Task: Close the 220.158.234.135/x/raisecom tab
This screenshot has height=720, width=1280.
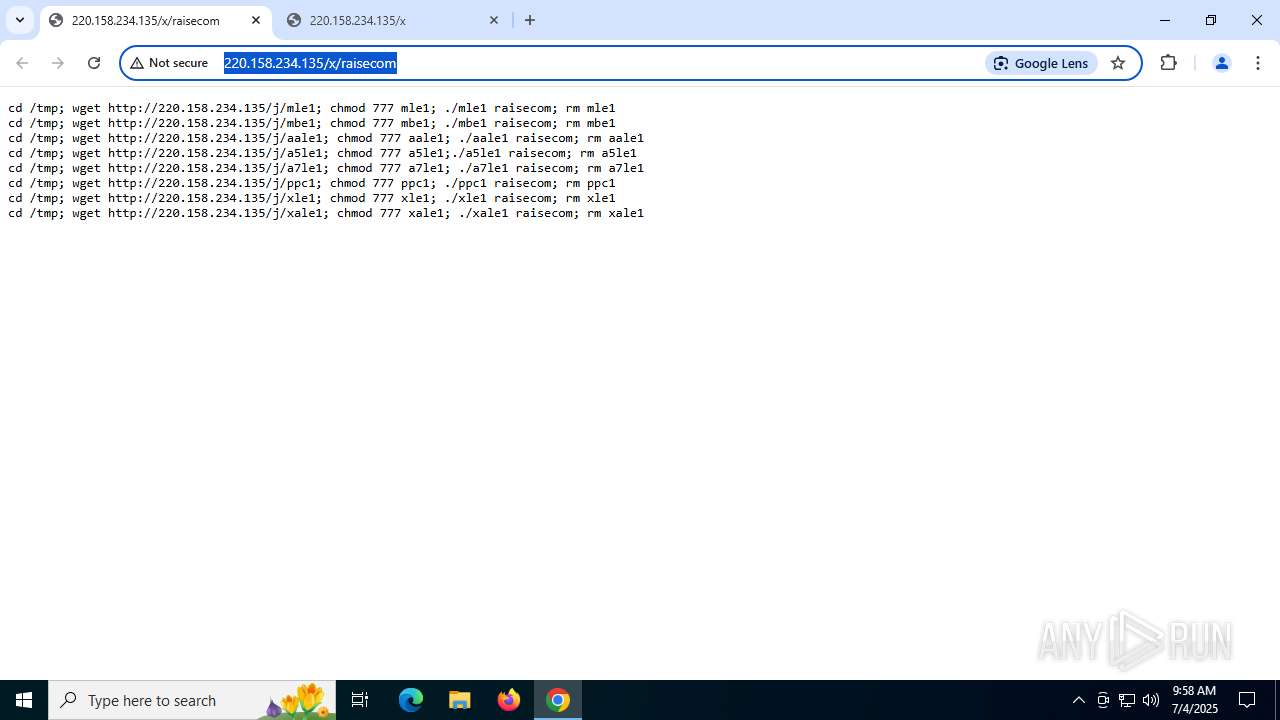Action: tap(256, 20)
